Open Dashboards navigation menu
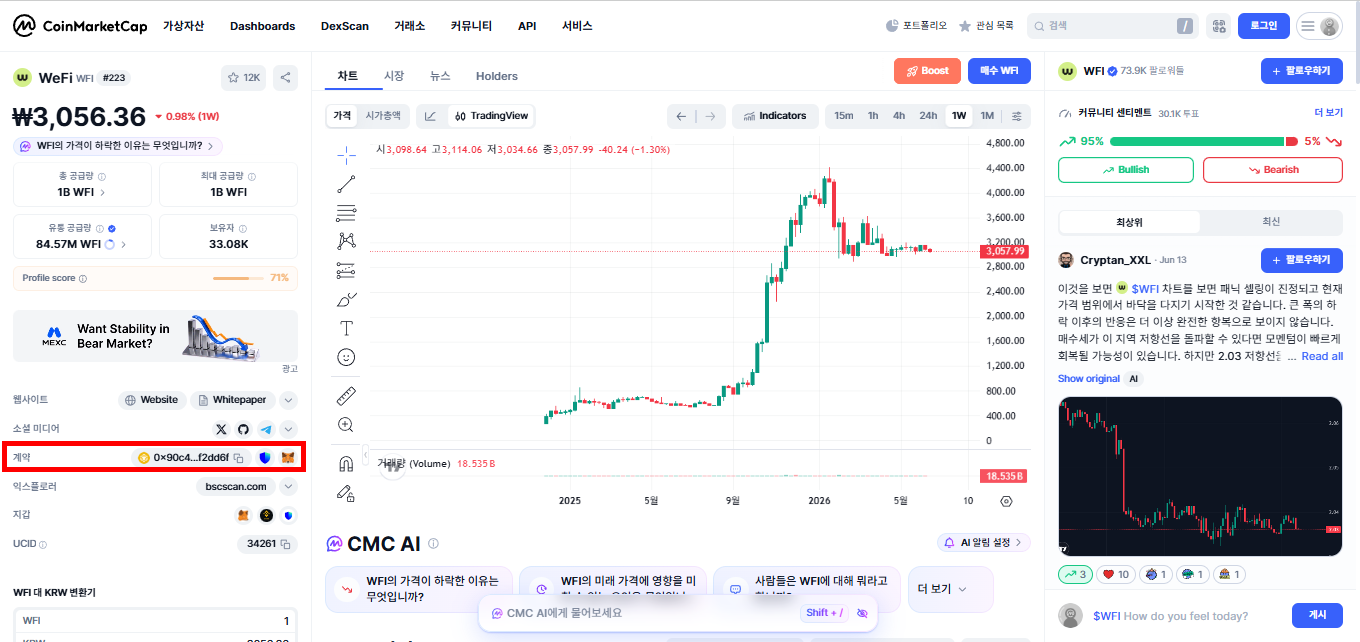1360x642 pixels. point(262,26)
